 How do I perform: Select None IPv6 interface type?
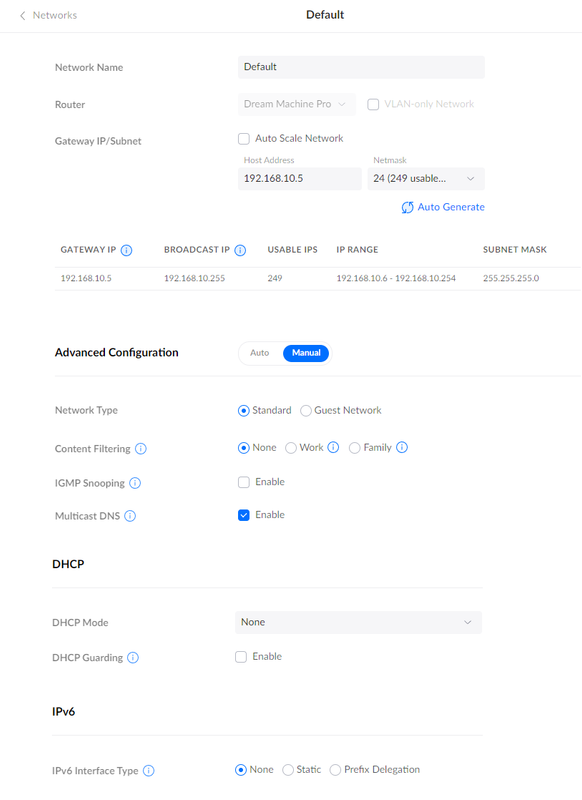point(241,770)
